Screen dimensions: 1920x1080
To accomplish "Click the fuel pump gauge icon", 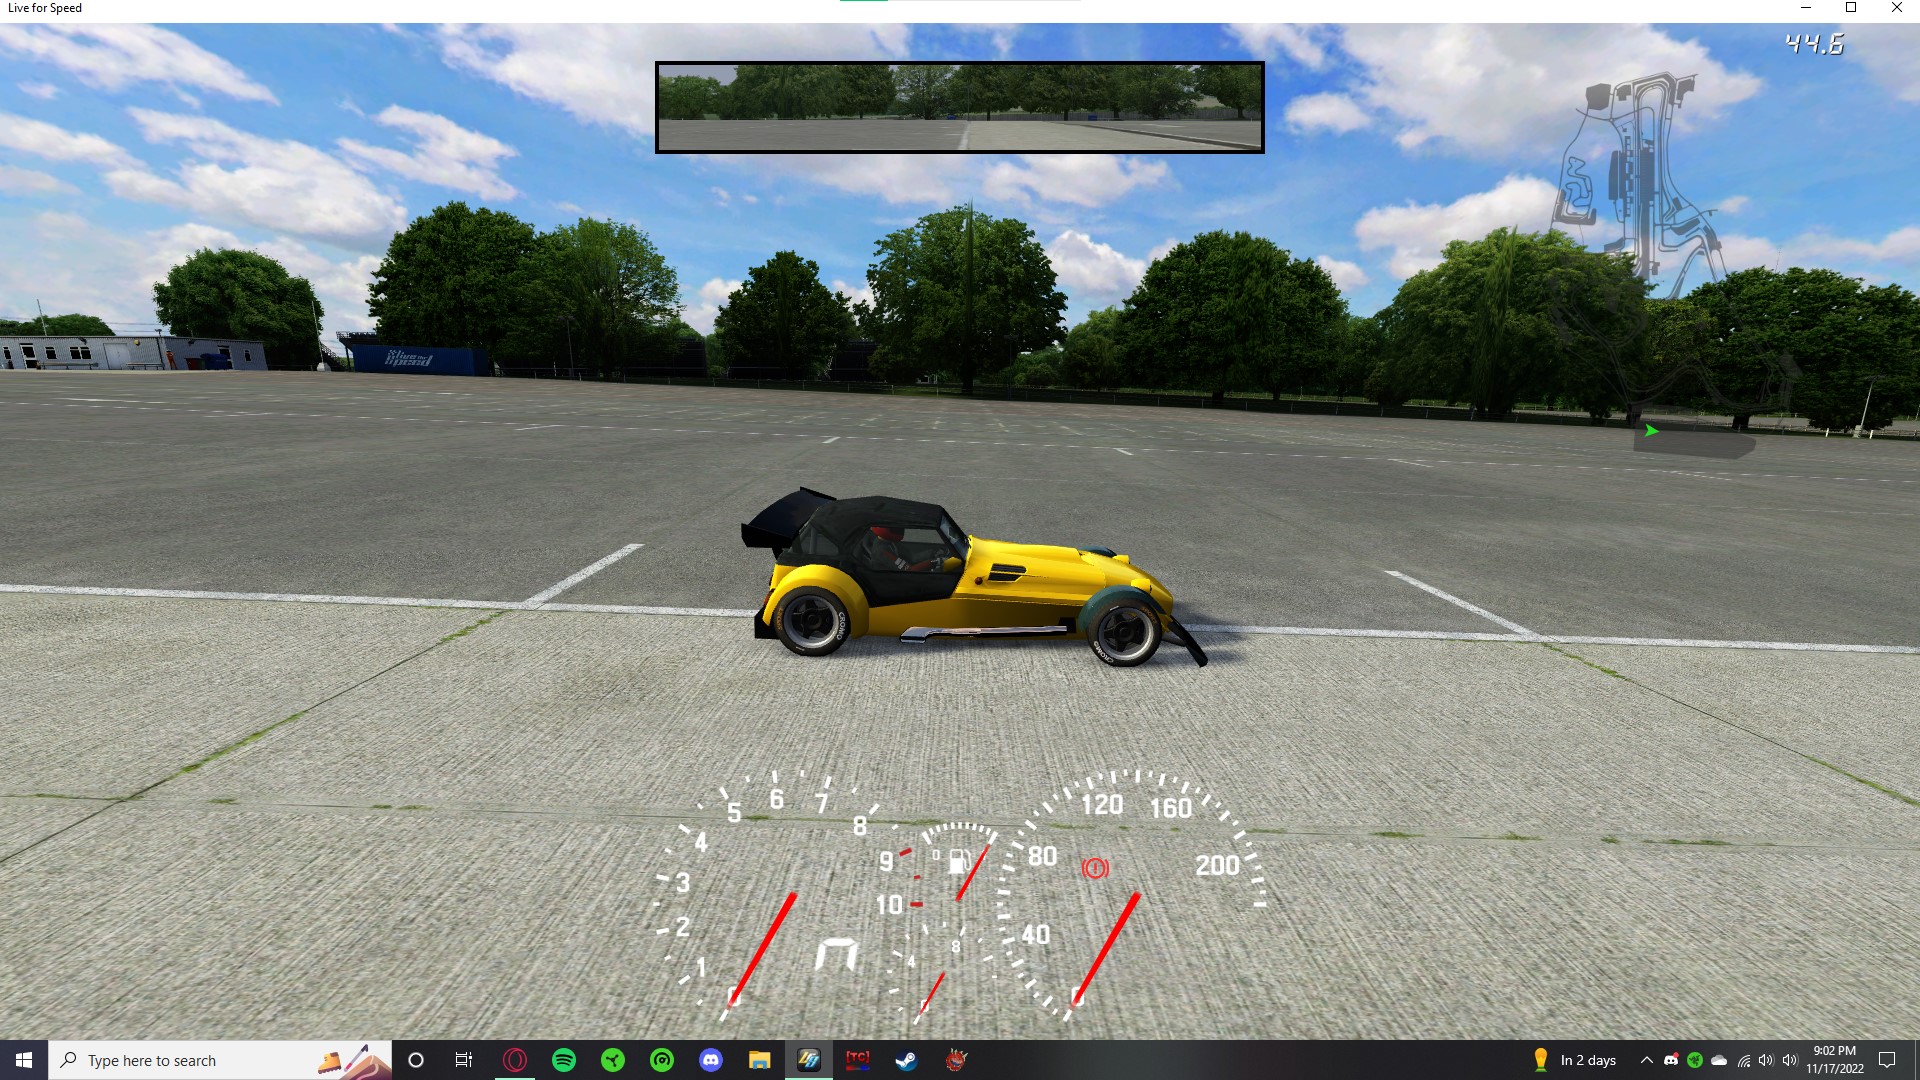I will 958,860.
